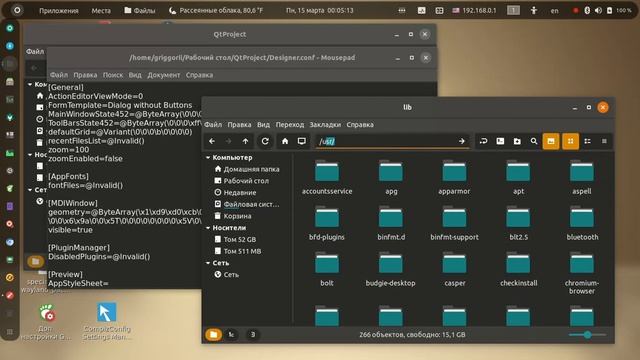Open Корзина in the sidebar

click(233, 216)
